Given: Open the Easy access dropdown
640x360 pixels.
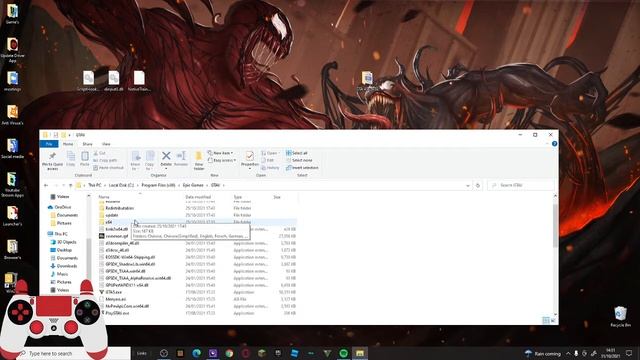Looking at the screenshot, I should coord(222,160).
